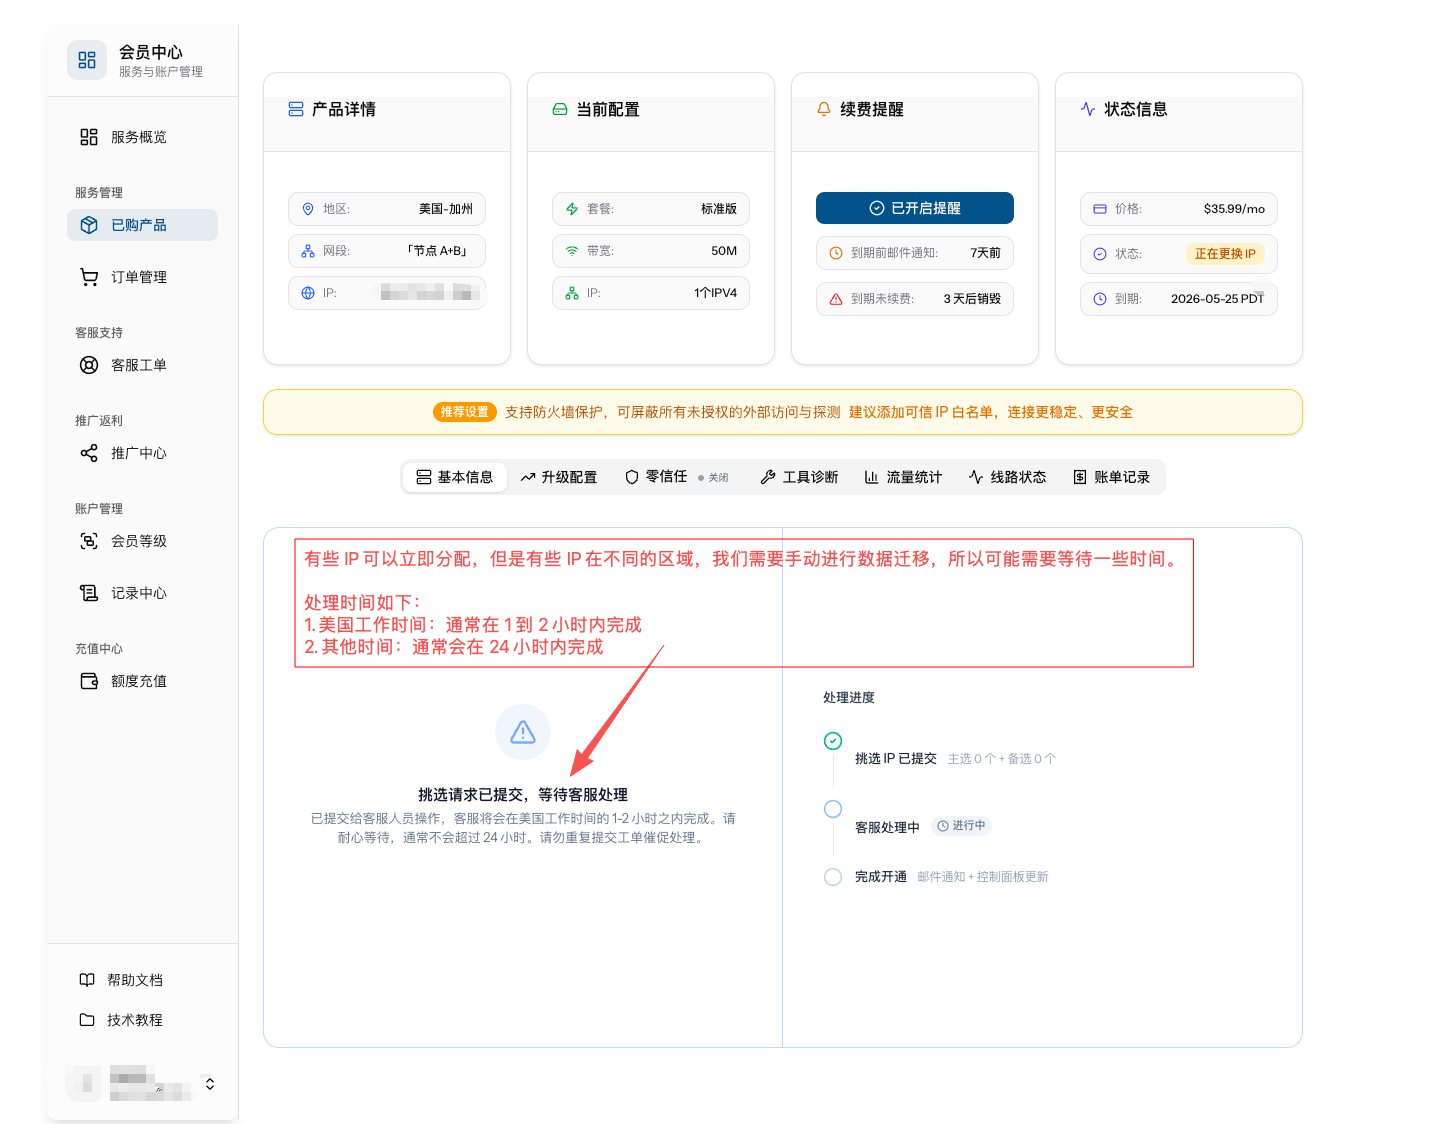Click the 1个IPV4 value row
1448x1124 pixels.
point(651,293)
